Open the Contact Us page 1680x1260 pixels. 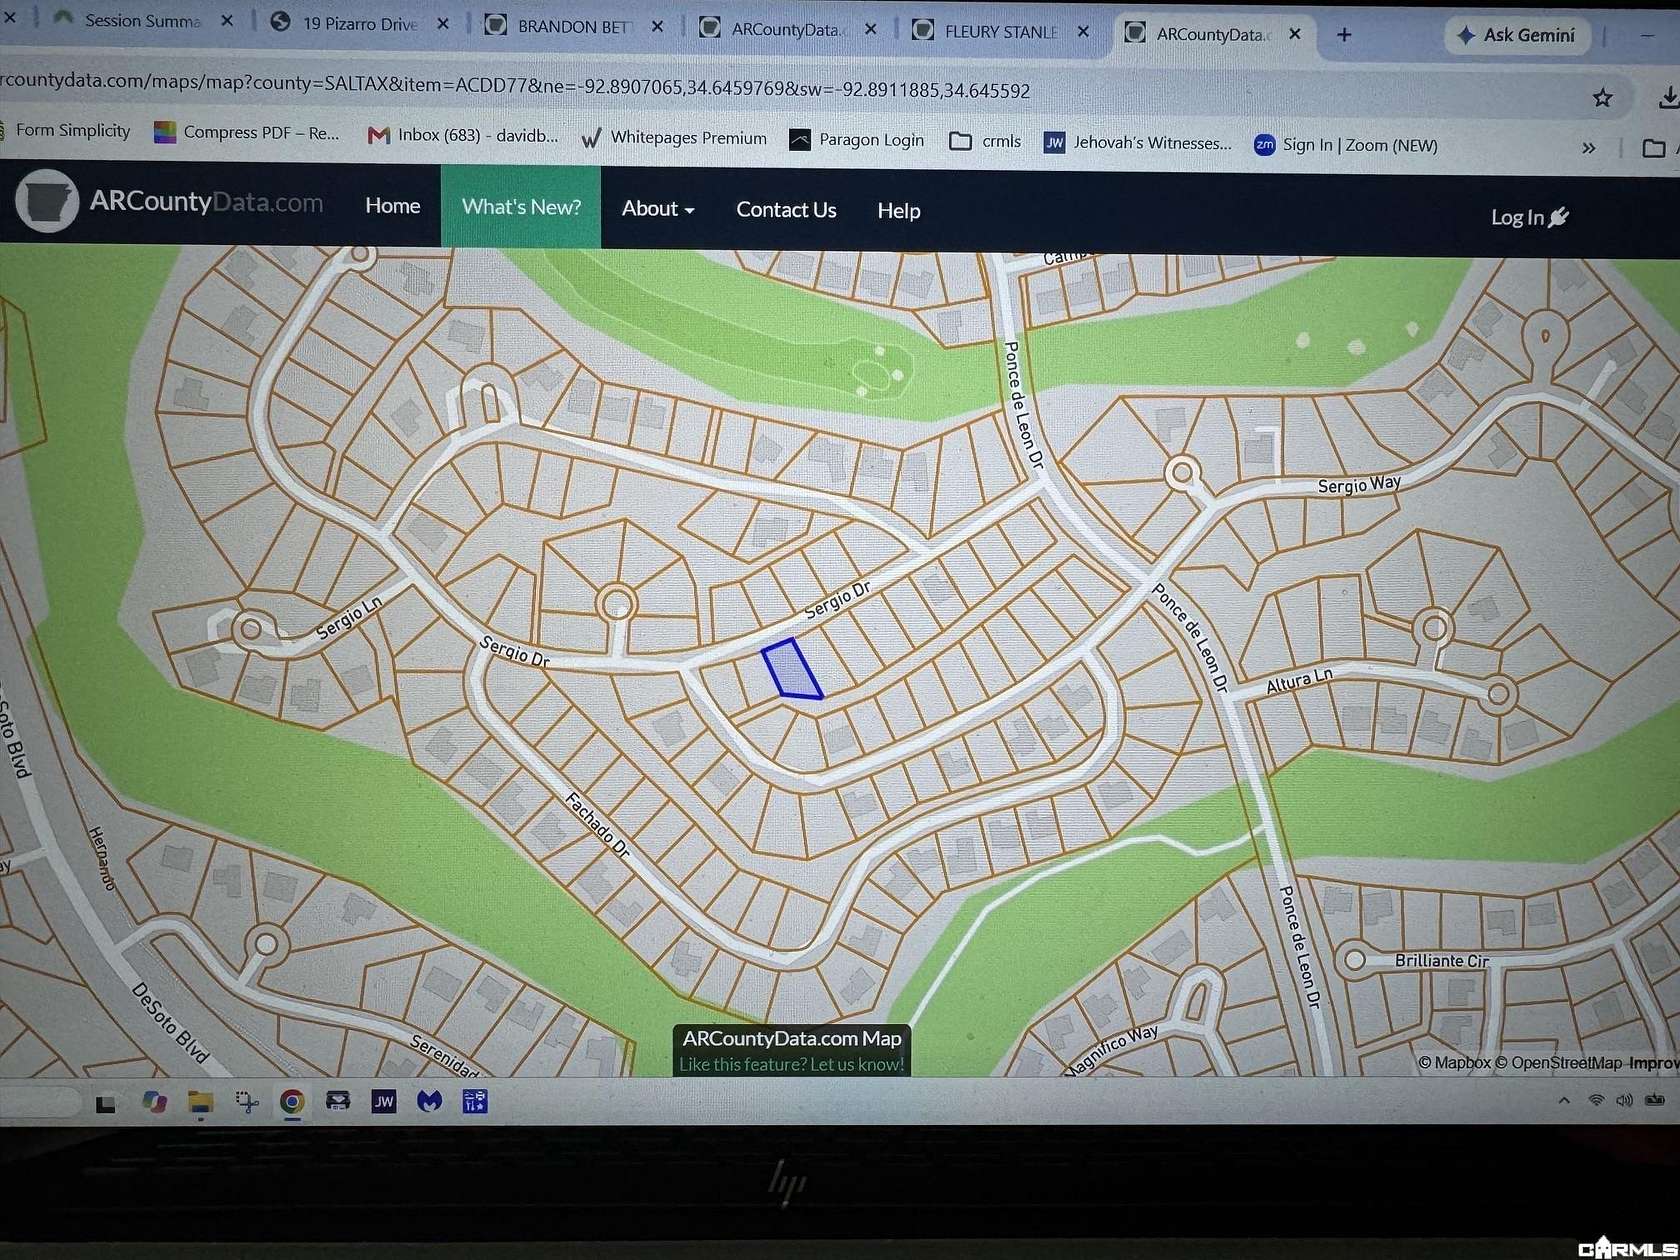(786, 210)
